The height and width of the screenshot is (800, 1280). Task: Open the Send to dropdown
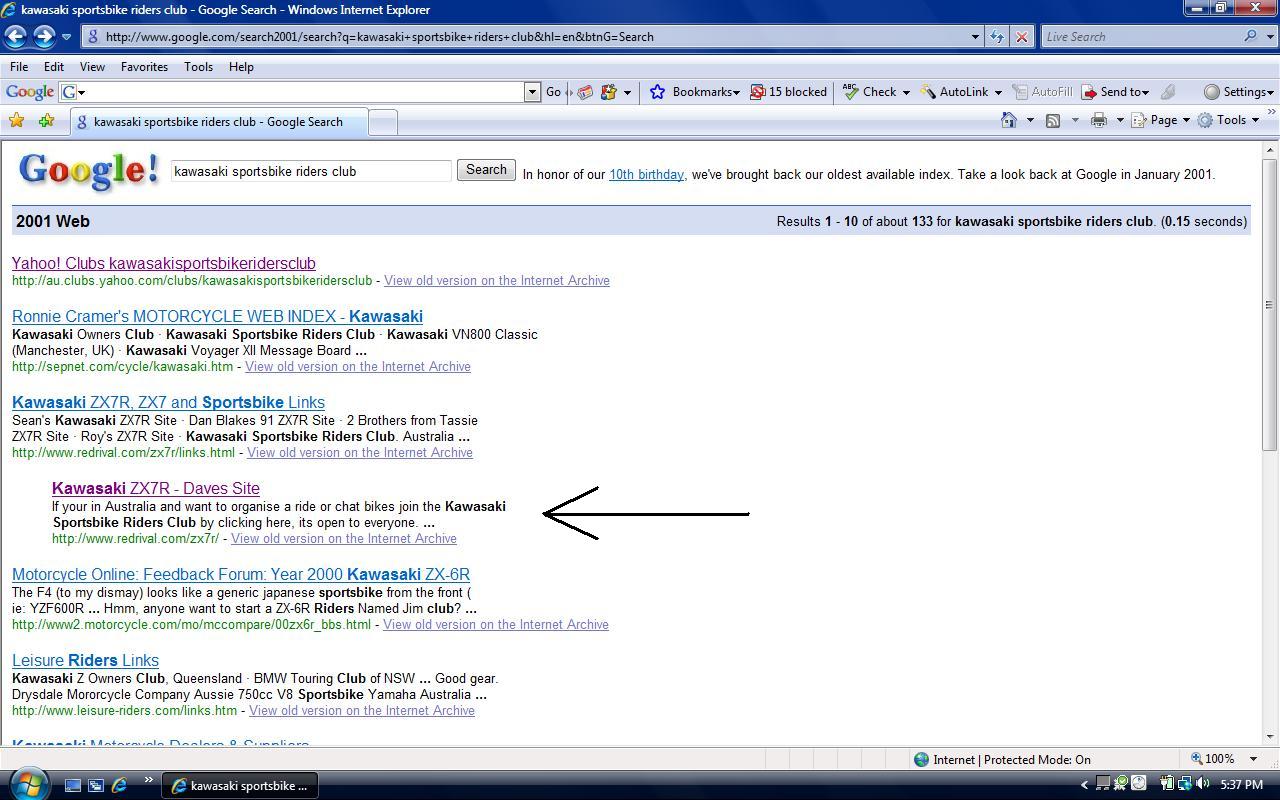pyautogui.click(x=1117, y=91)
